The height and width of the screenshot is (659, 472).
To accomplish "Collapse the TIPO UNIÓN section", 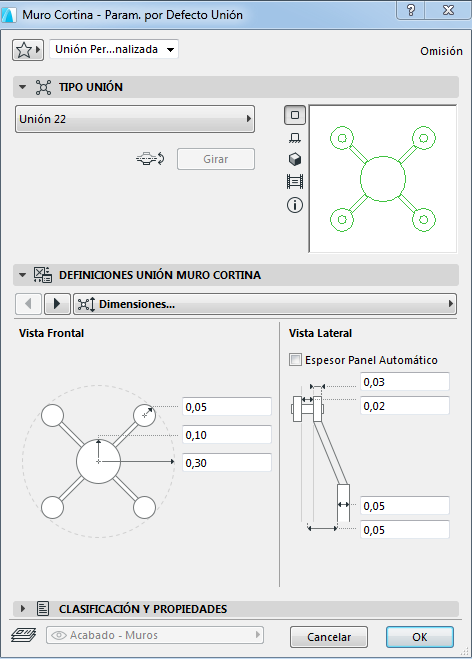I will (23, 87).
